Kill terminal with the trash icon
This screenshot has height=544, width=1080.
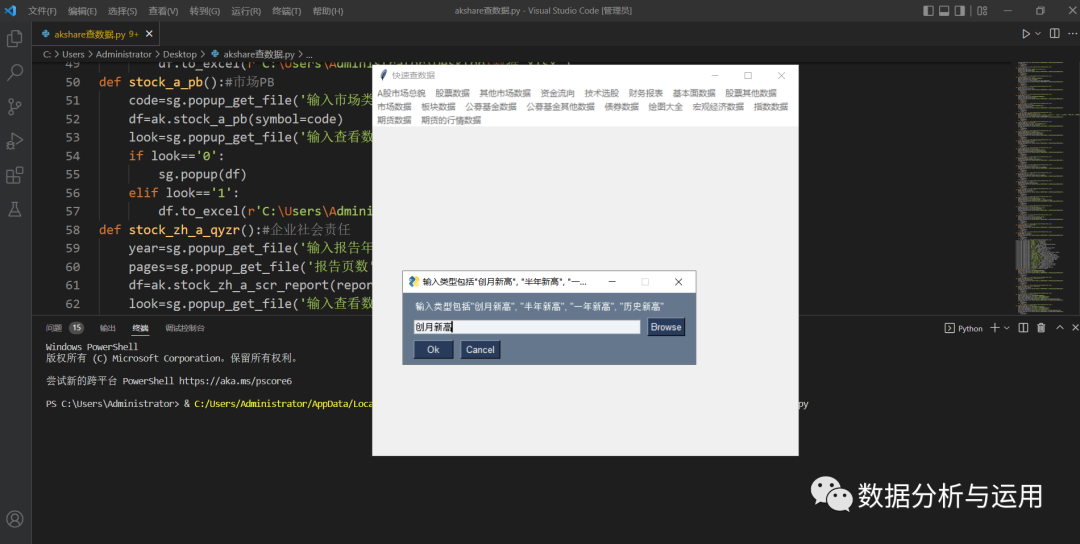[x=1041, y=328]
